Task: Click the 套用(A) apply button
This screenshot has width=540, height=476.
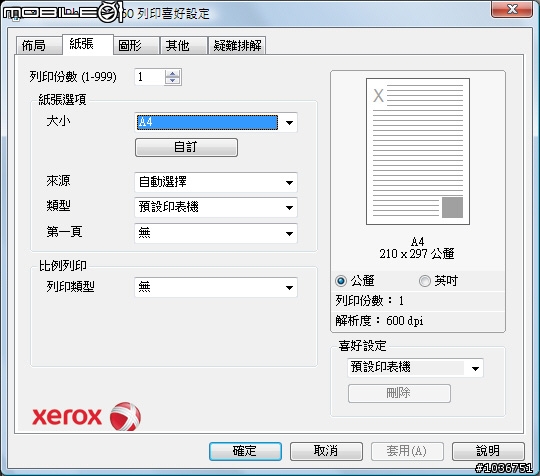Action: click(x=407, y=451)
